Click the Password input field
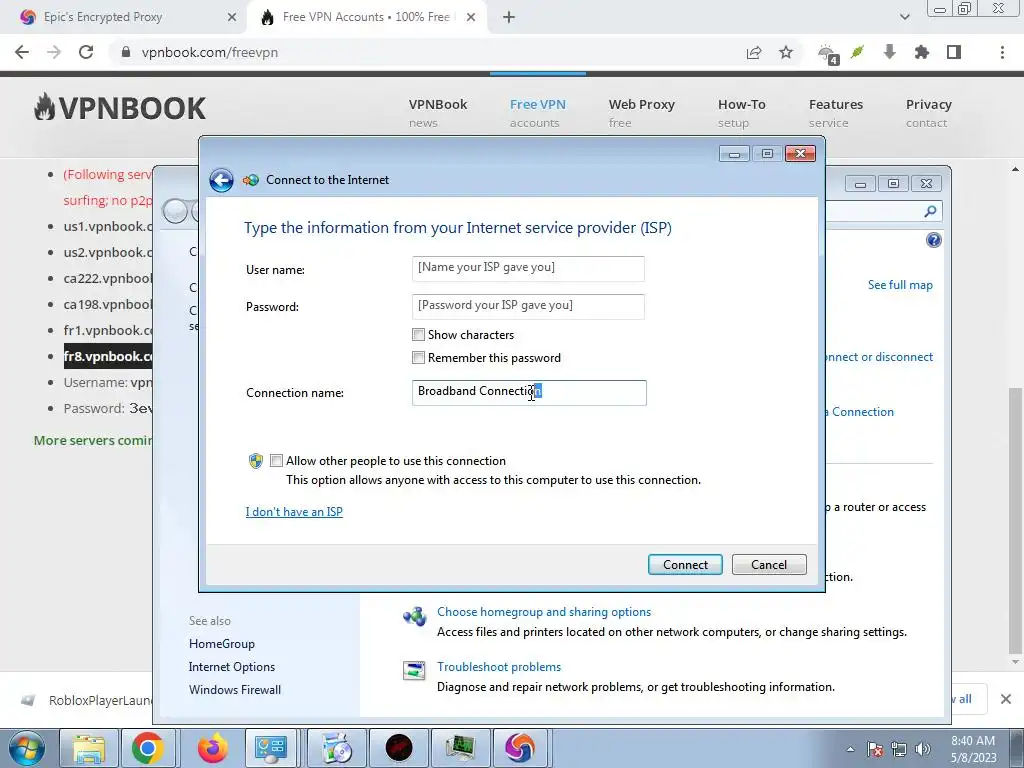 (x=528, y=306)
